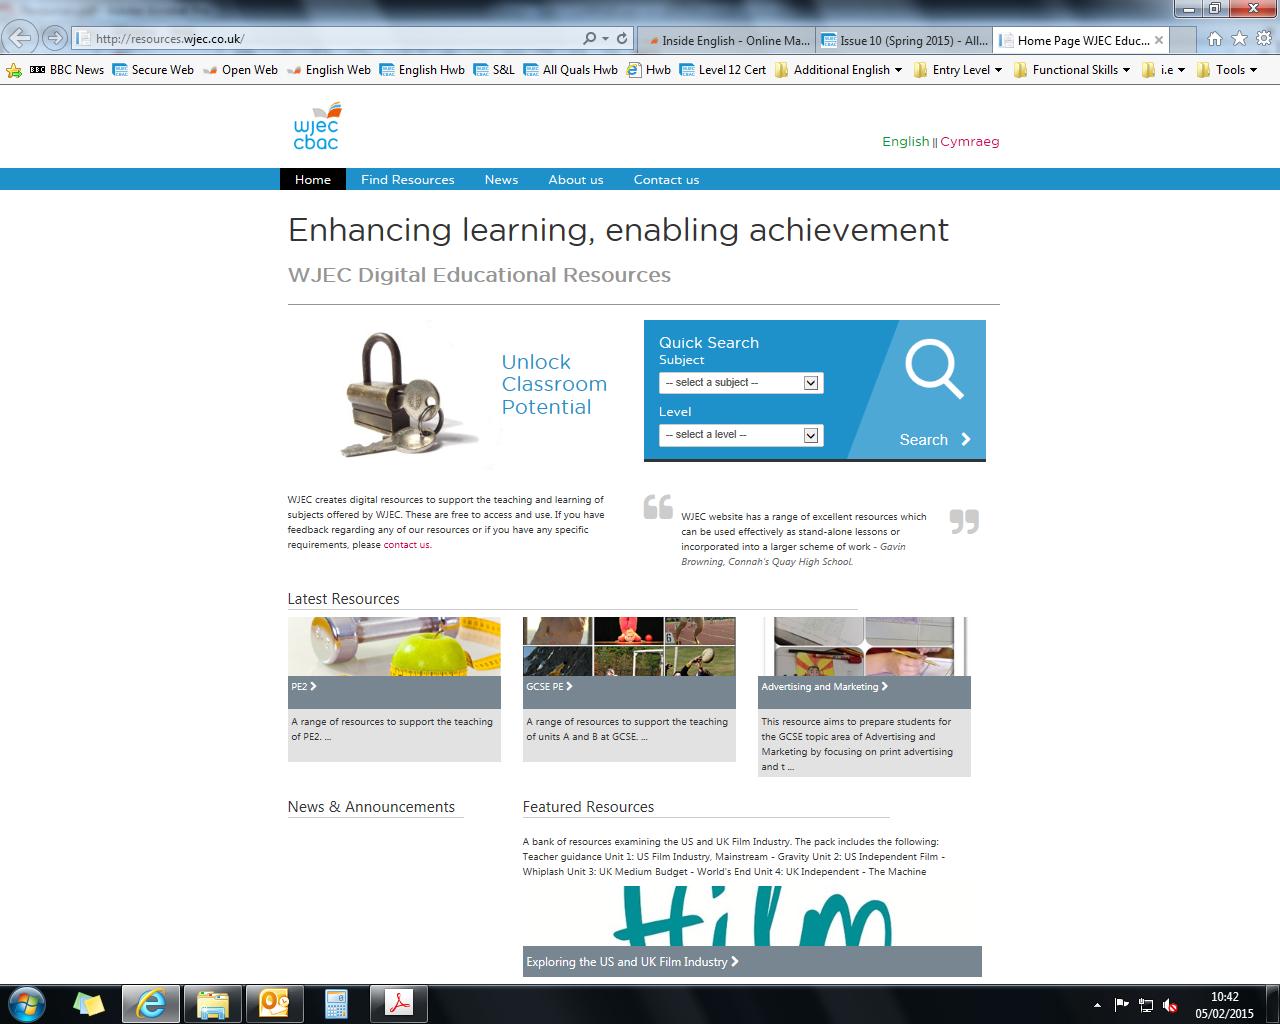
Task: Switch to Issue 10 (Spring 2015) tab
Action: [905, 40]
